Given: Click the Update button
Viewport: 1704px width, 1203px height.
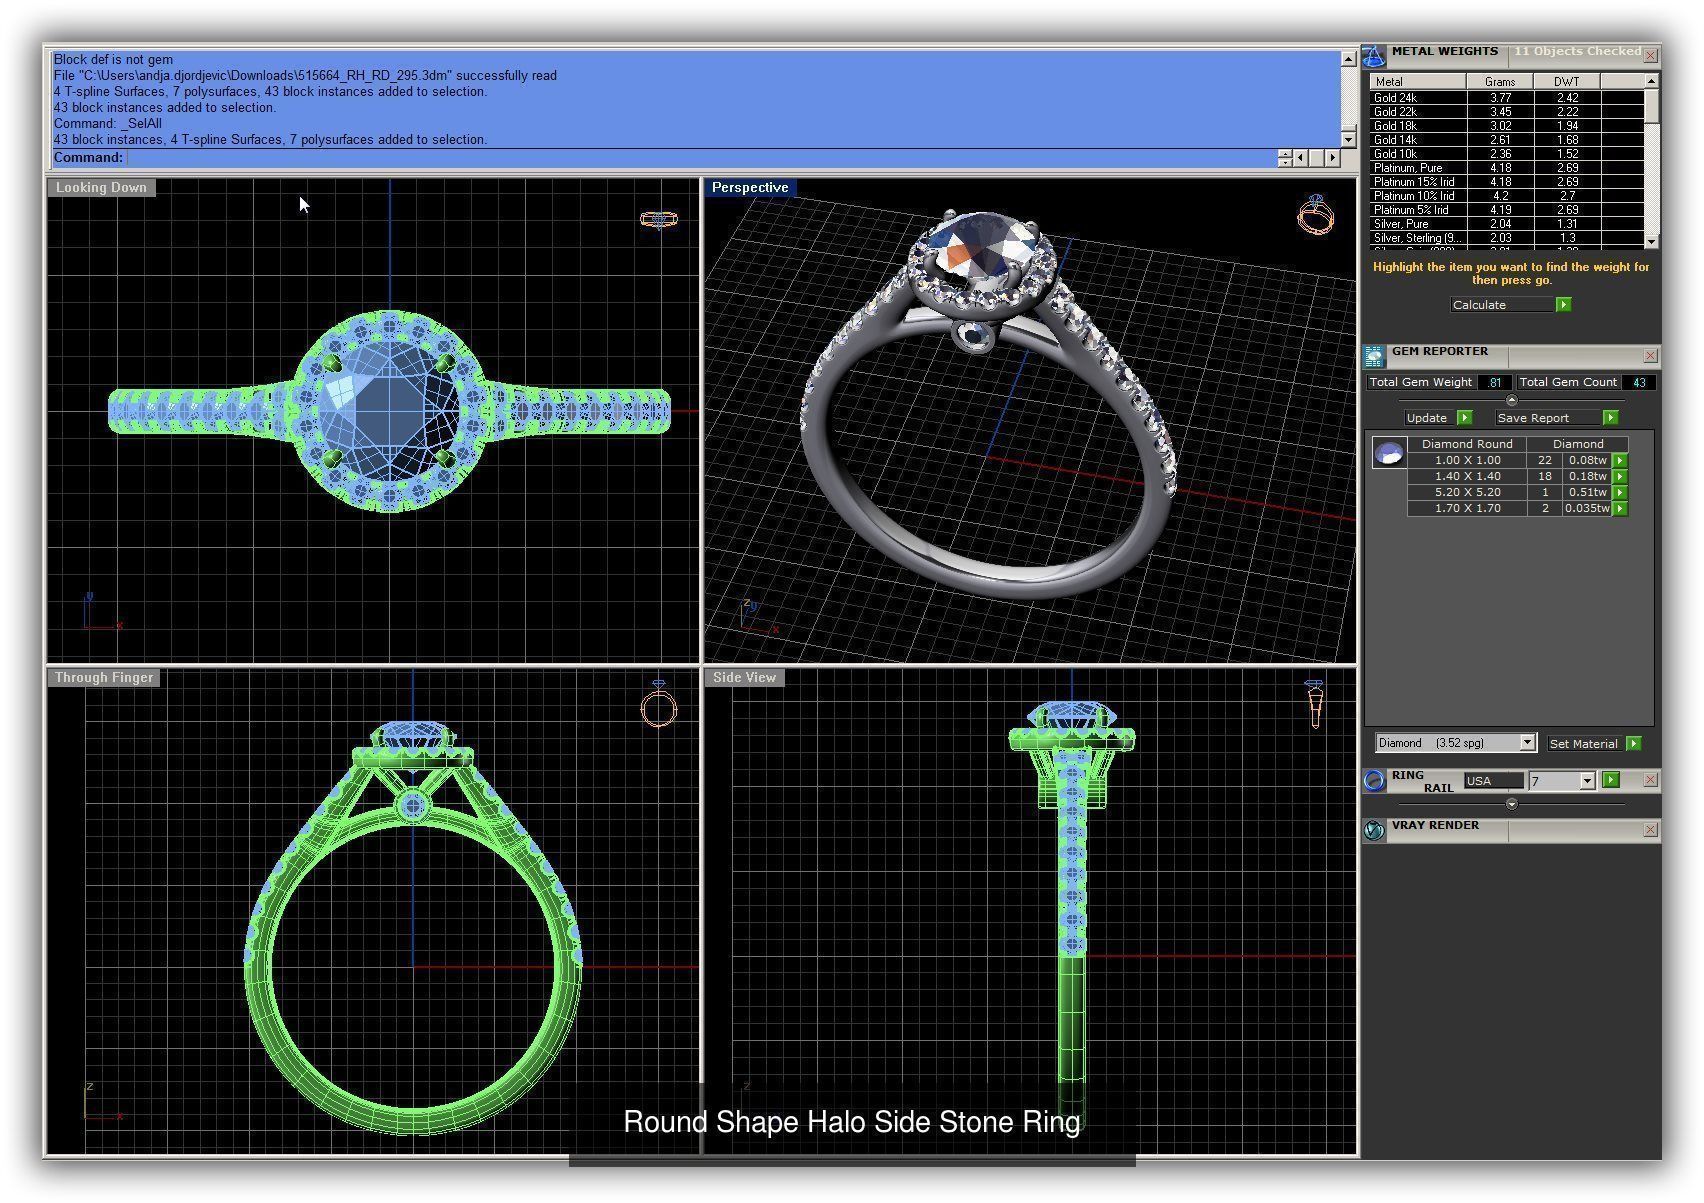Looking at the screenshot, I should click(x=1430, y=418).
